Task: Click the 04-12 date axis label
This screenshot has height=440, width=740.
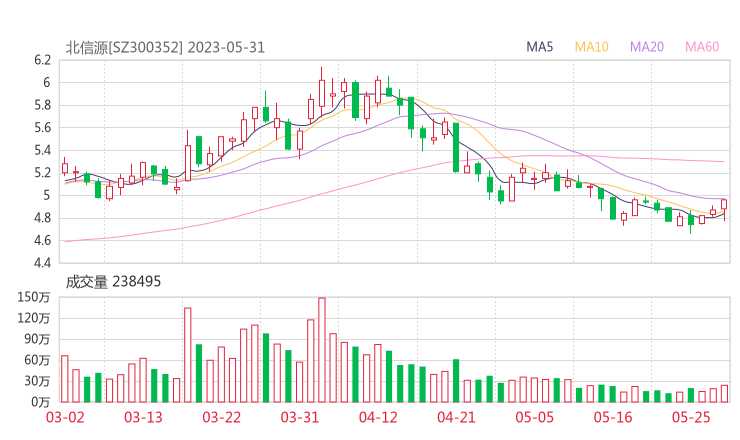Action: [378, 417]
